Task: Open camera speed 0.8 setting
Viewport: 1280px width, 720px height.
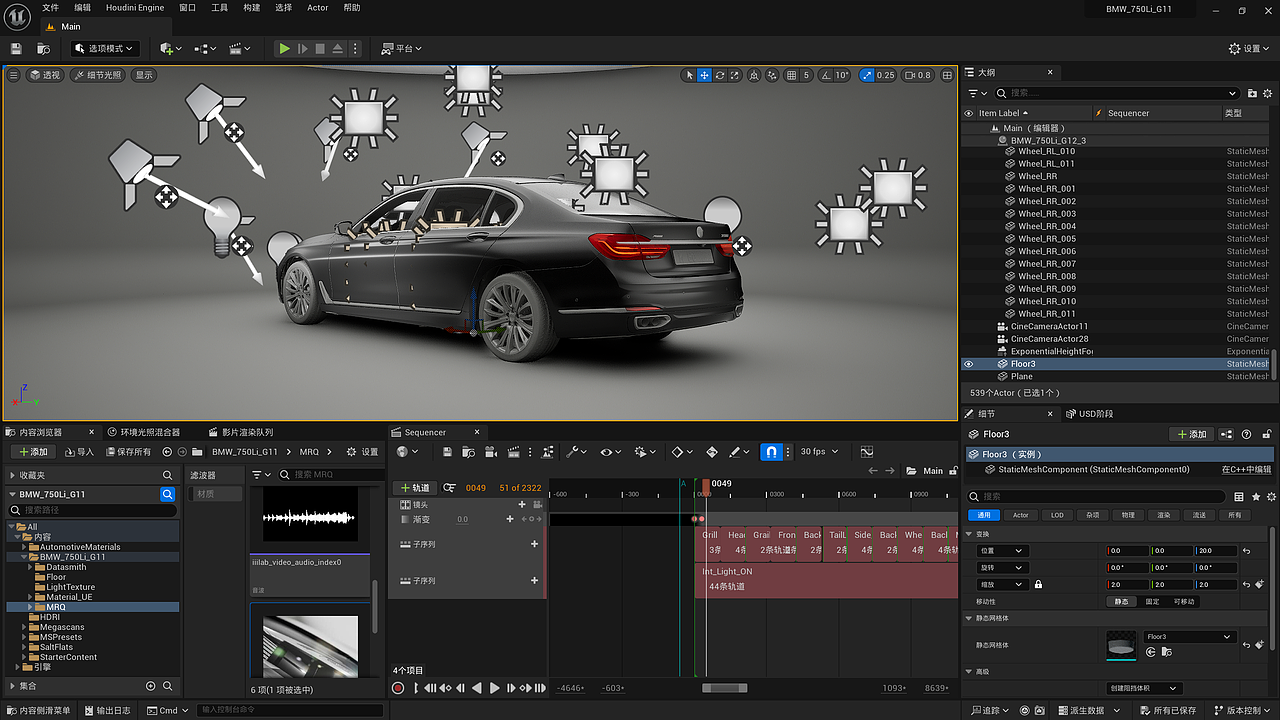Action: click(918, 75)
